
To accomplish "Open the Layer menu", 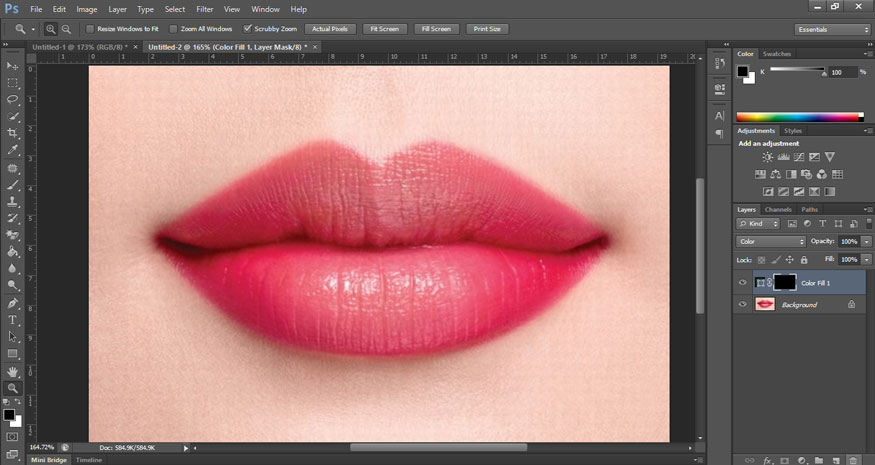I will 117,9.
